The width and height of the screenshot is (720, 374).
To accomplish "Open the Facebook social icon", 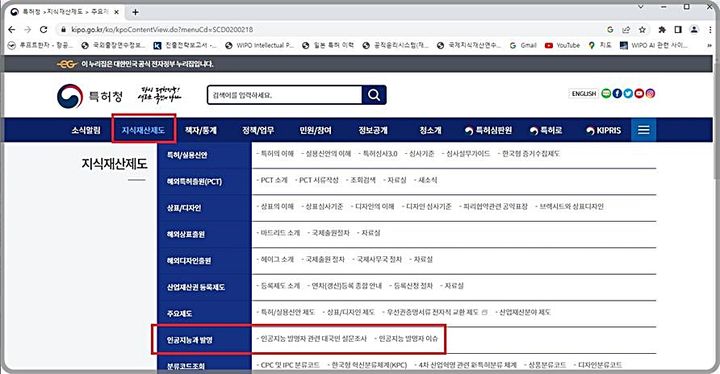I will tap(617, 93).
